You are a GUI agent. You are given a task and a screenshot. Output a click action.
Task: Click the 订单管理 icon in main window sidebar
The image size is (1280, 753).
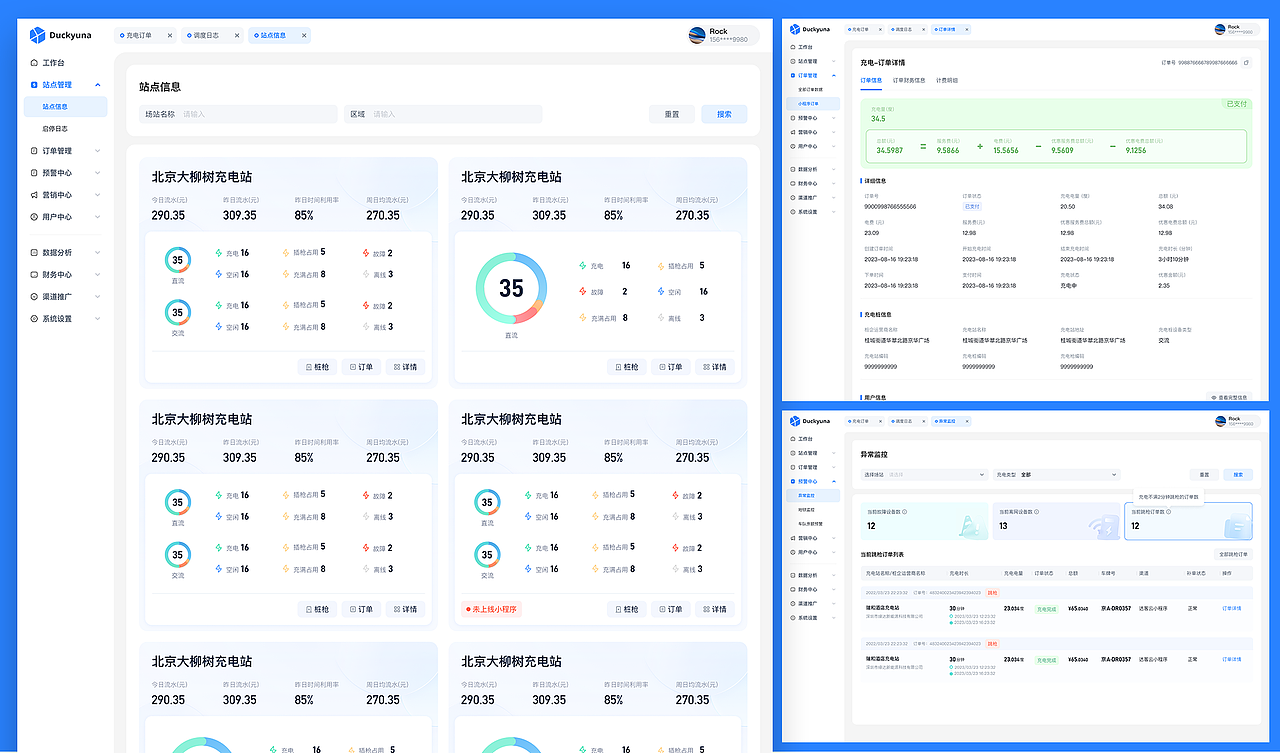(35, 151)
